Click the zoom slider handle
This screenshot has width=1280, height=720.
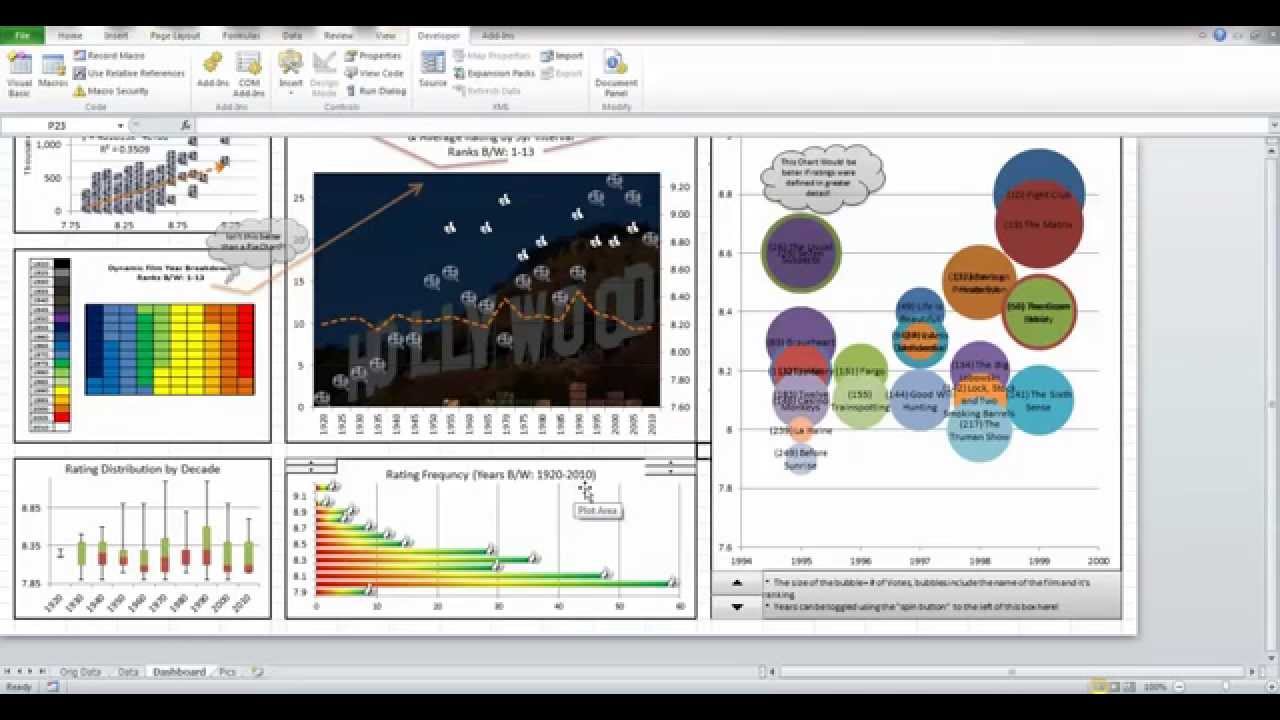click(x=1225, y=688)
